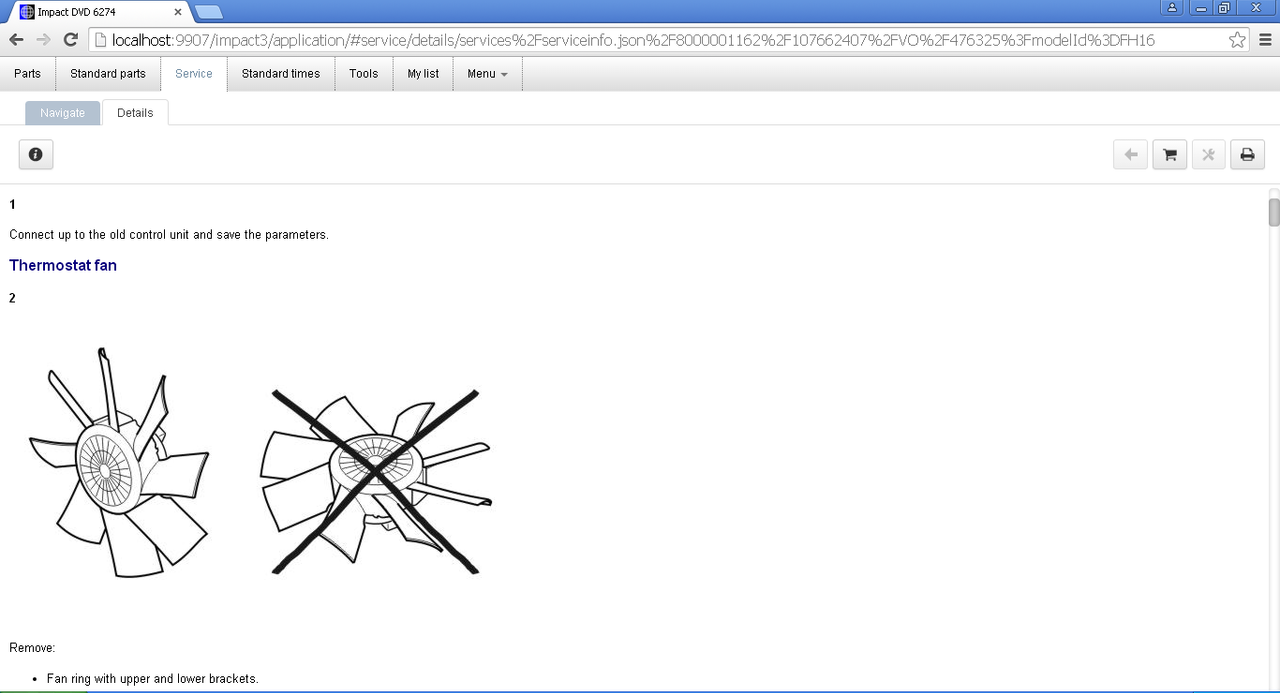Open the shopping cart button
This screenshot has width=1280, height=693.
pyautogui.click(x=1169, y=155)
